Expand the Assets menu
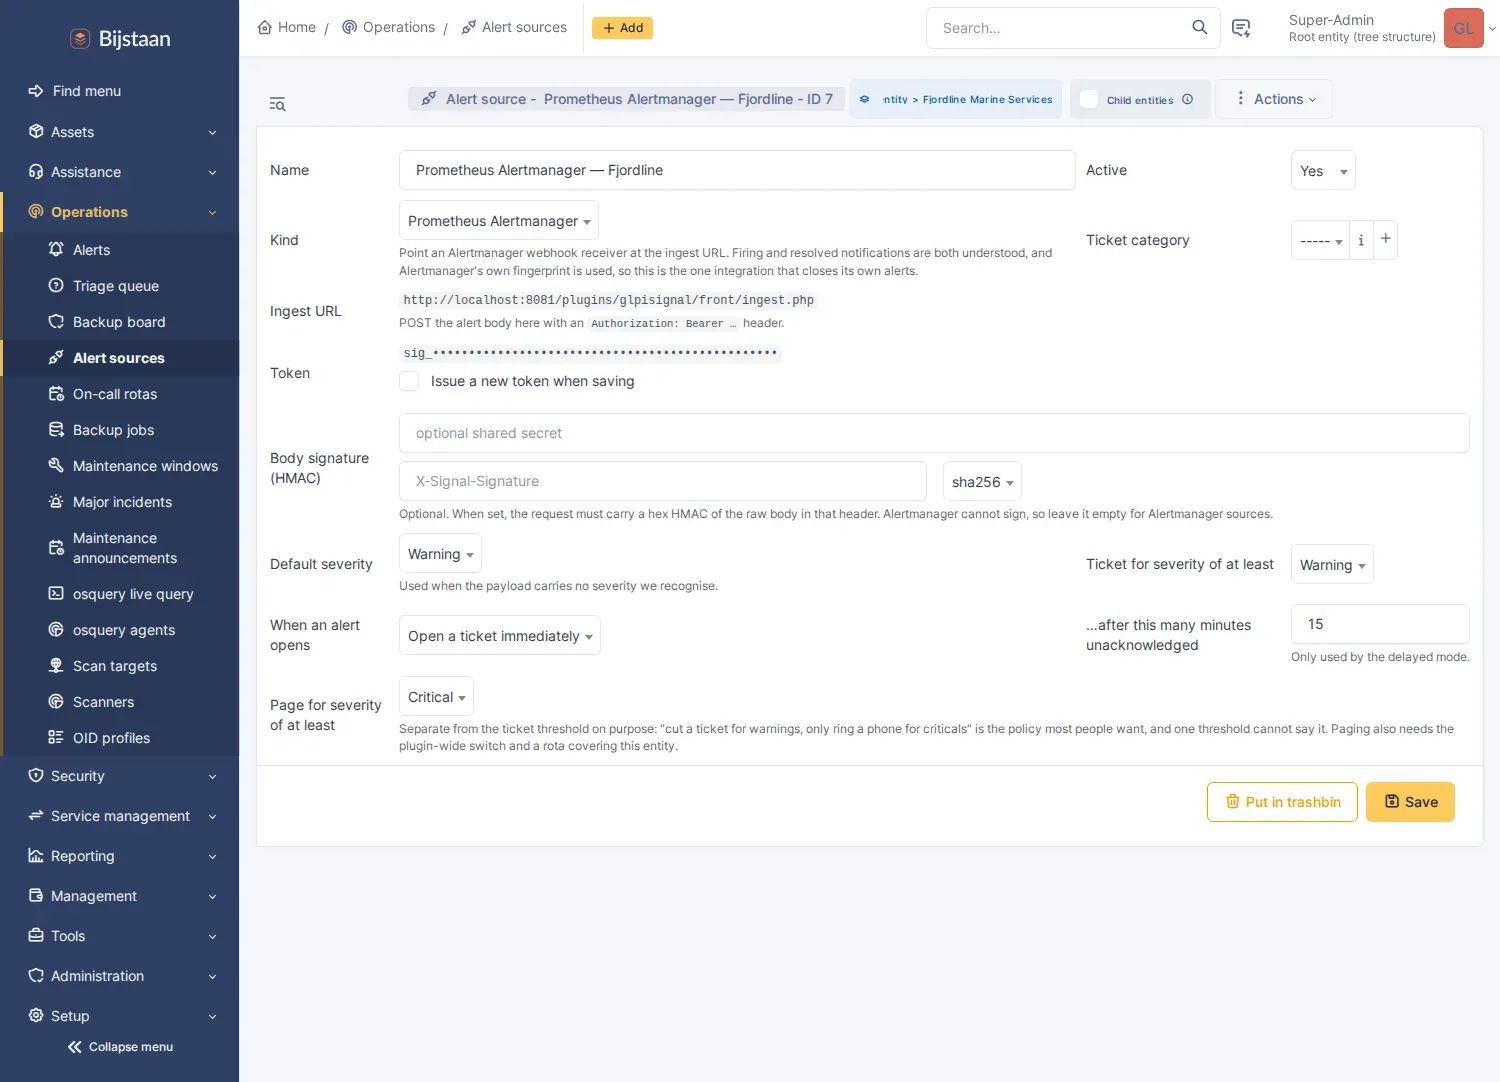Viewport: 1500px width, 1082px height. click(x=120, y=132)
